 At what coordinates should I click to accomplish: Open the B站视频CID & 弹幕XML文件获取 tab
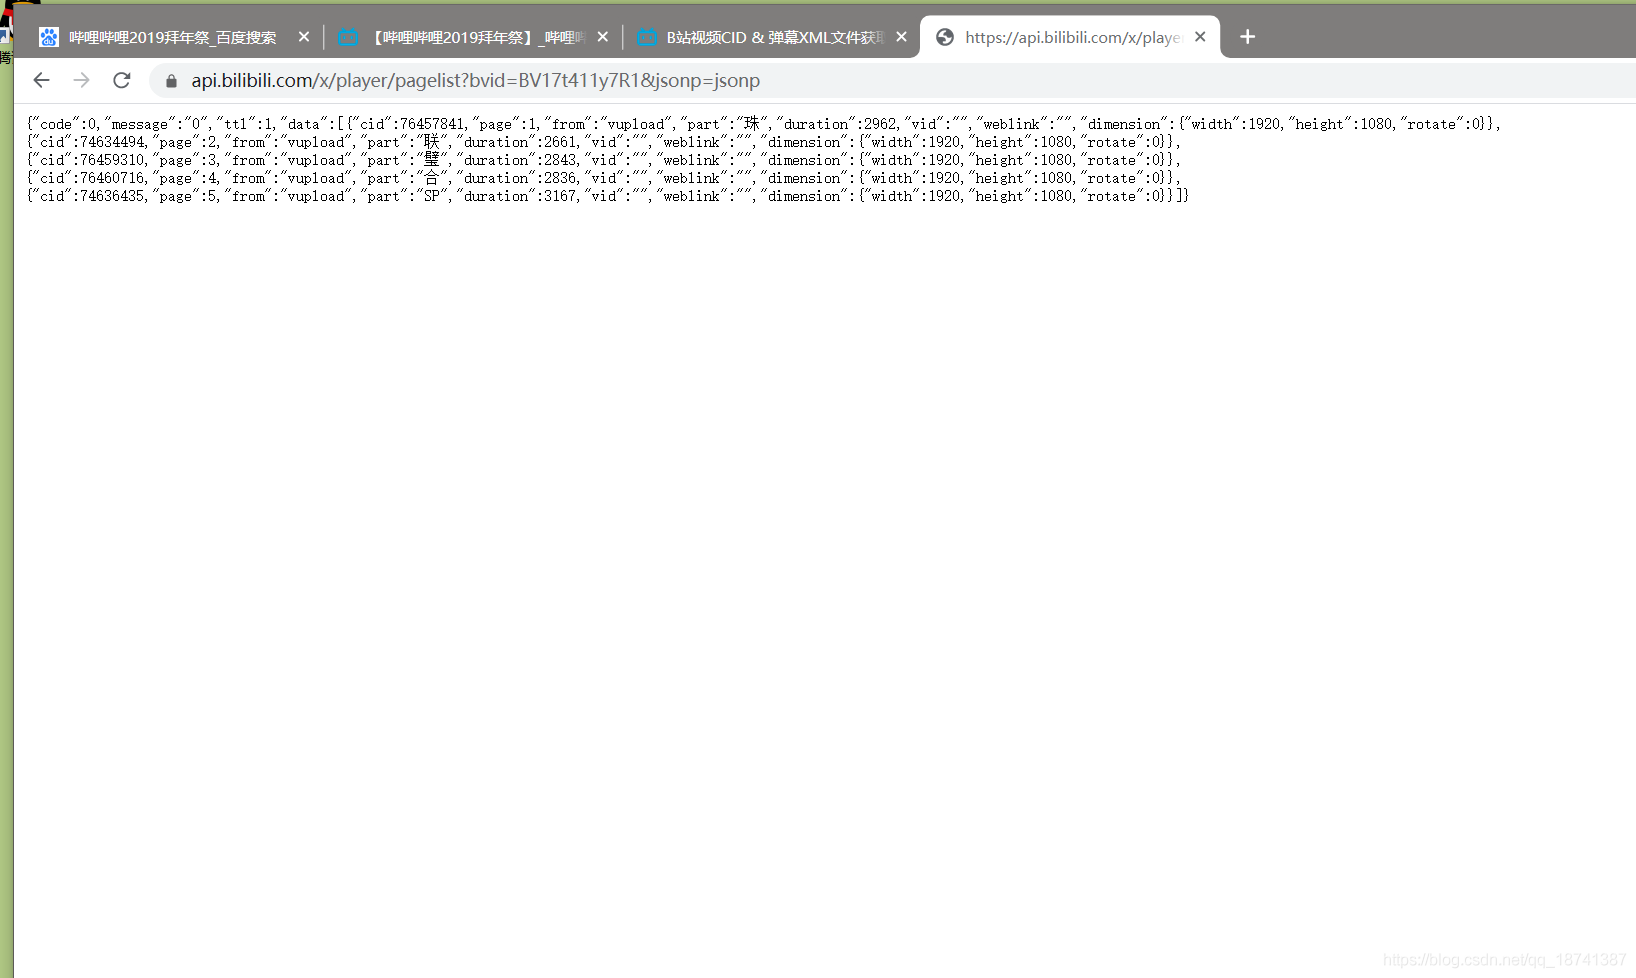[771, 37]
